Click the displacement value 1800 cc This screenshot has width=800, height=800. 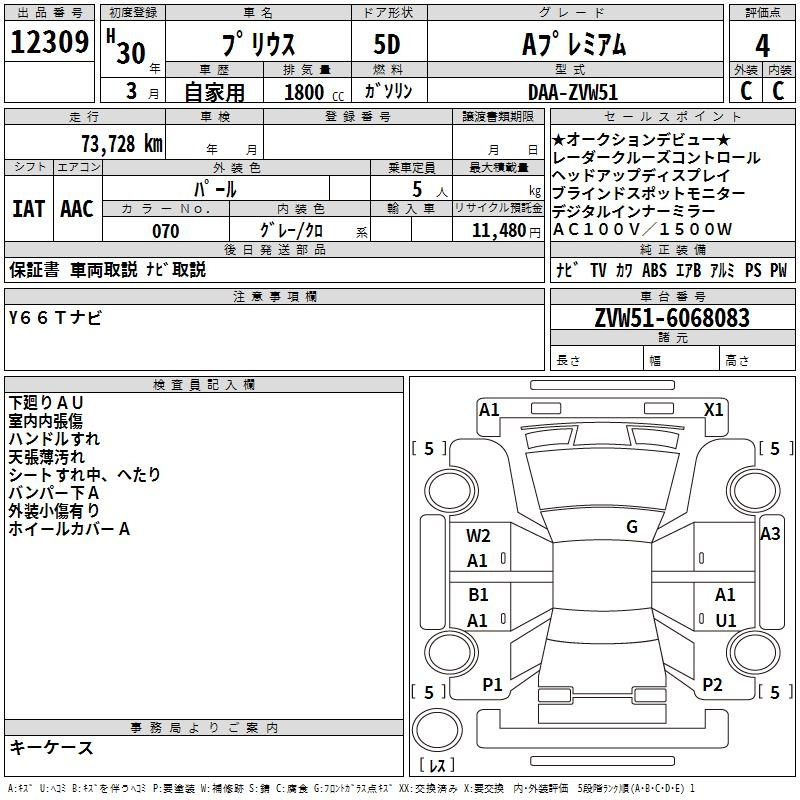(314, 92)
